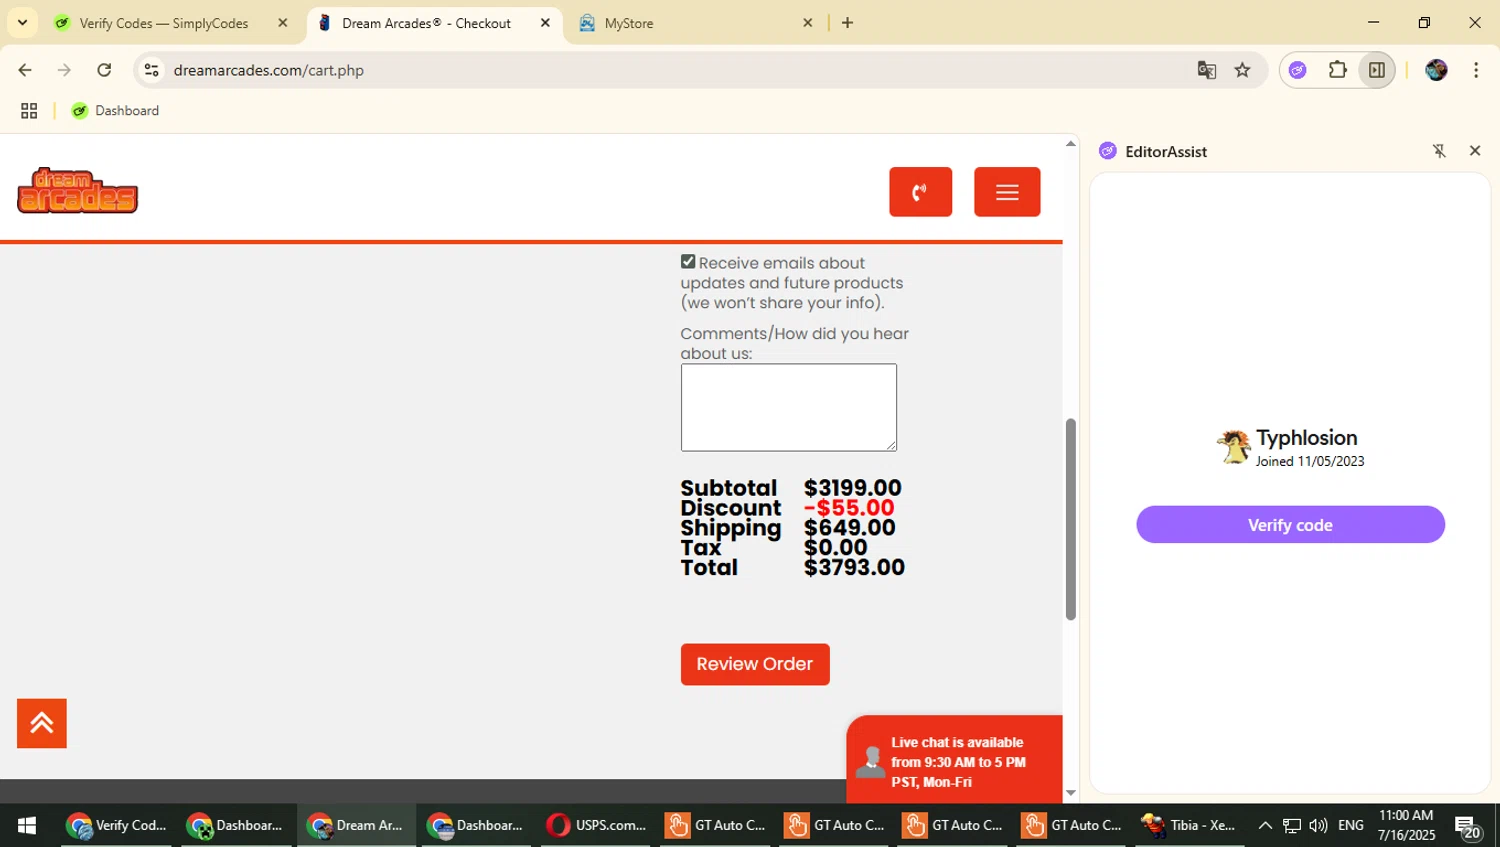Open the Google Translate page icon
The image size is (1500, 847).
1207,70
